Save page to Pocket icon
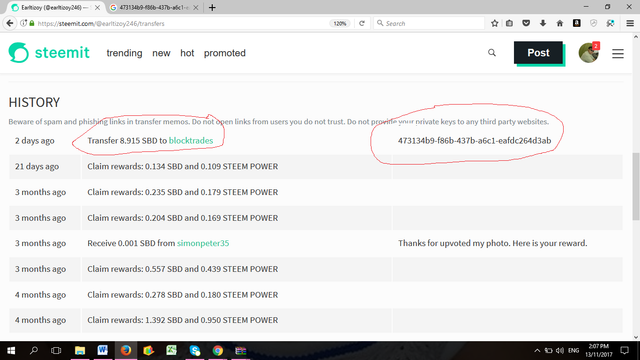The height and width of the screenshot is (360, 640). (526, 23)
